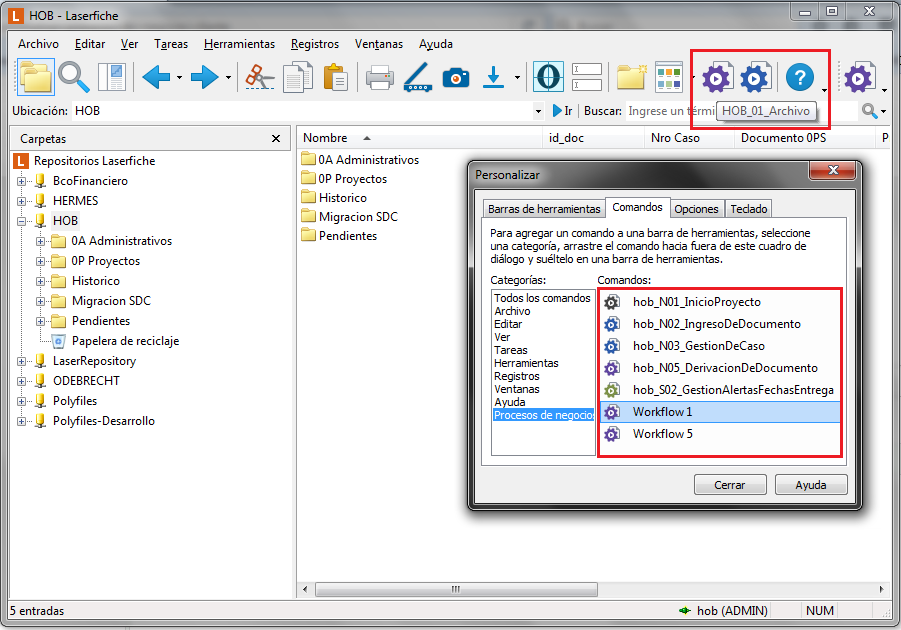Select Todos los comandos category

[x=542, y=298]
